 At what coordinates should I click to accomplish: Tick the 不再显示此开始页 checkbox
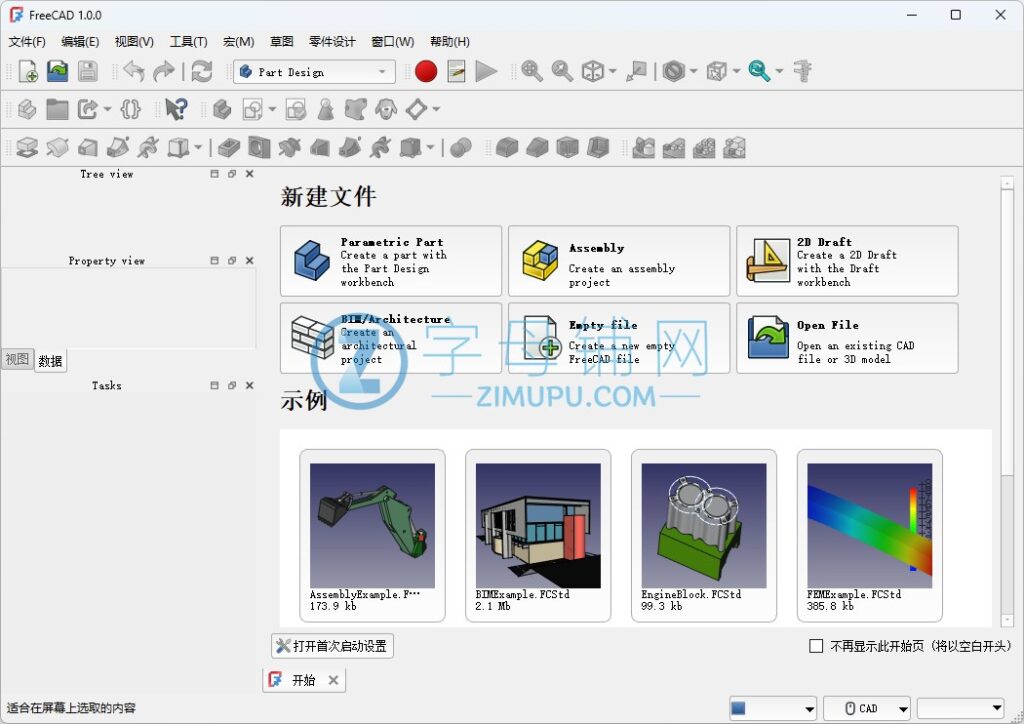pos(816,646)
